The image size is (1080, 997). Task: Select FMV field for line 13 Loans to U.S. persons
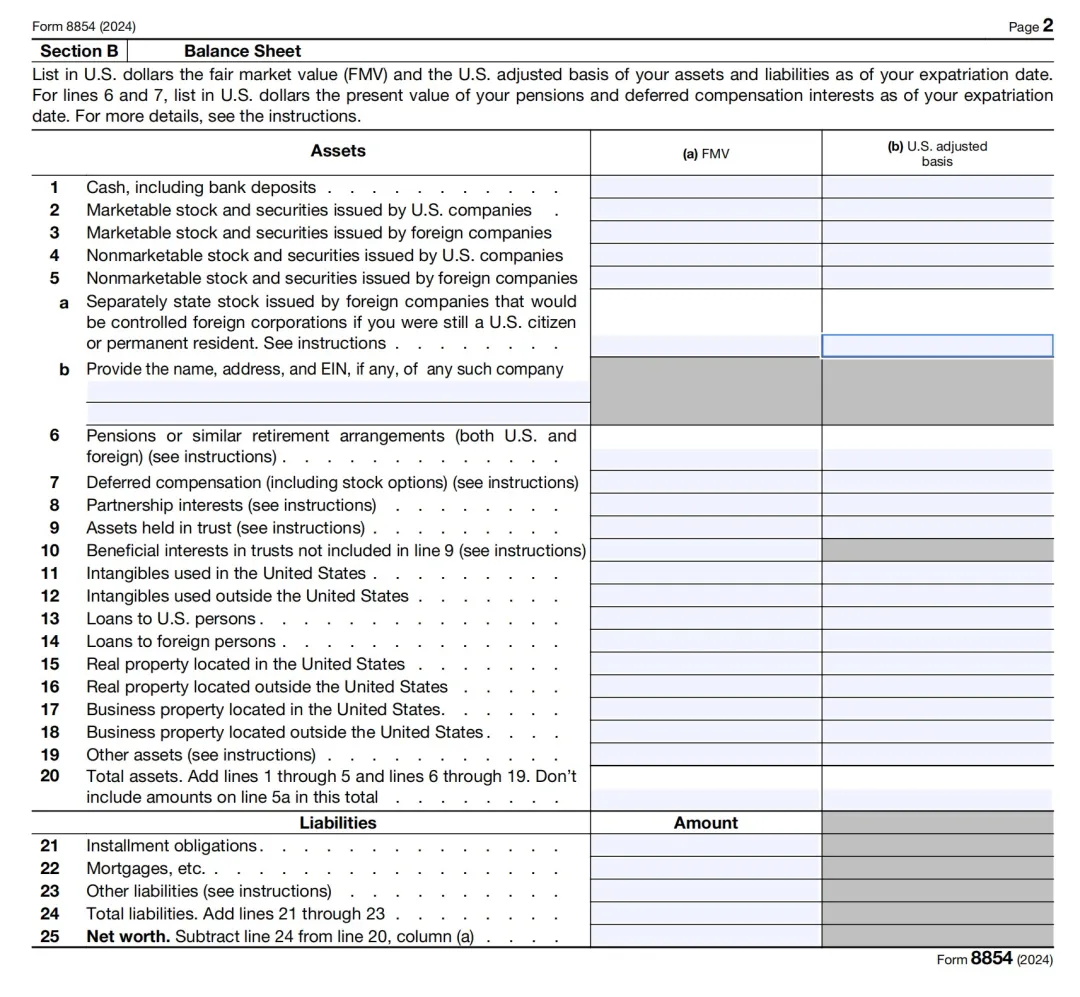pyautogui.click(x=705, y=618)
